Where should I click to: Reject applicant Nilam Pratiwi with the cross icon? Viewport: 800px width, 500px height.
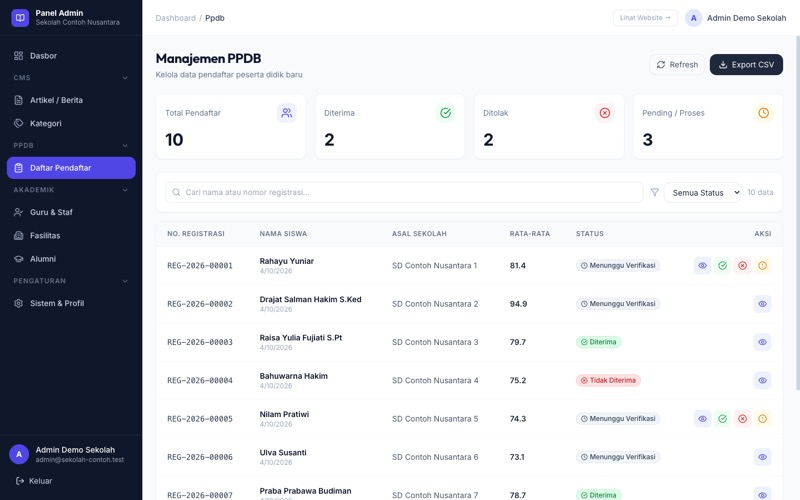point(742,419)
